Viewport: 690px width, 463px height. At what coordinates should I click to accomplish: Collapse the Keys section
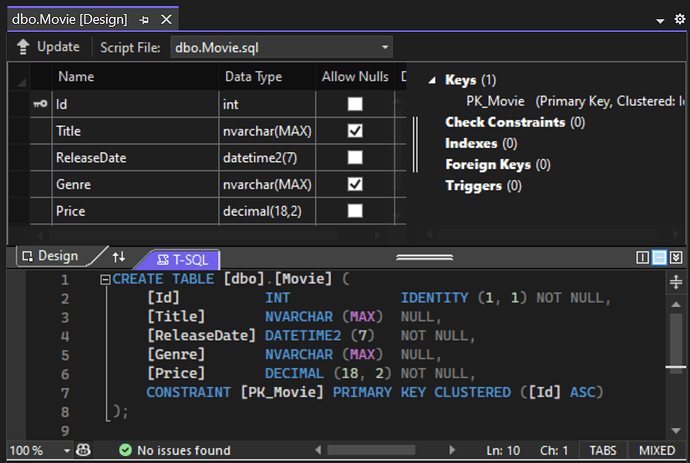(x=432, y=80)
